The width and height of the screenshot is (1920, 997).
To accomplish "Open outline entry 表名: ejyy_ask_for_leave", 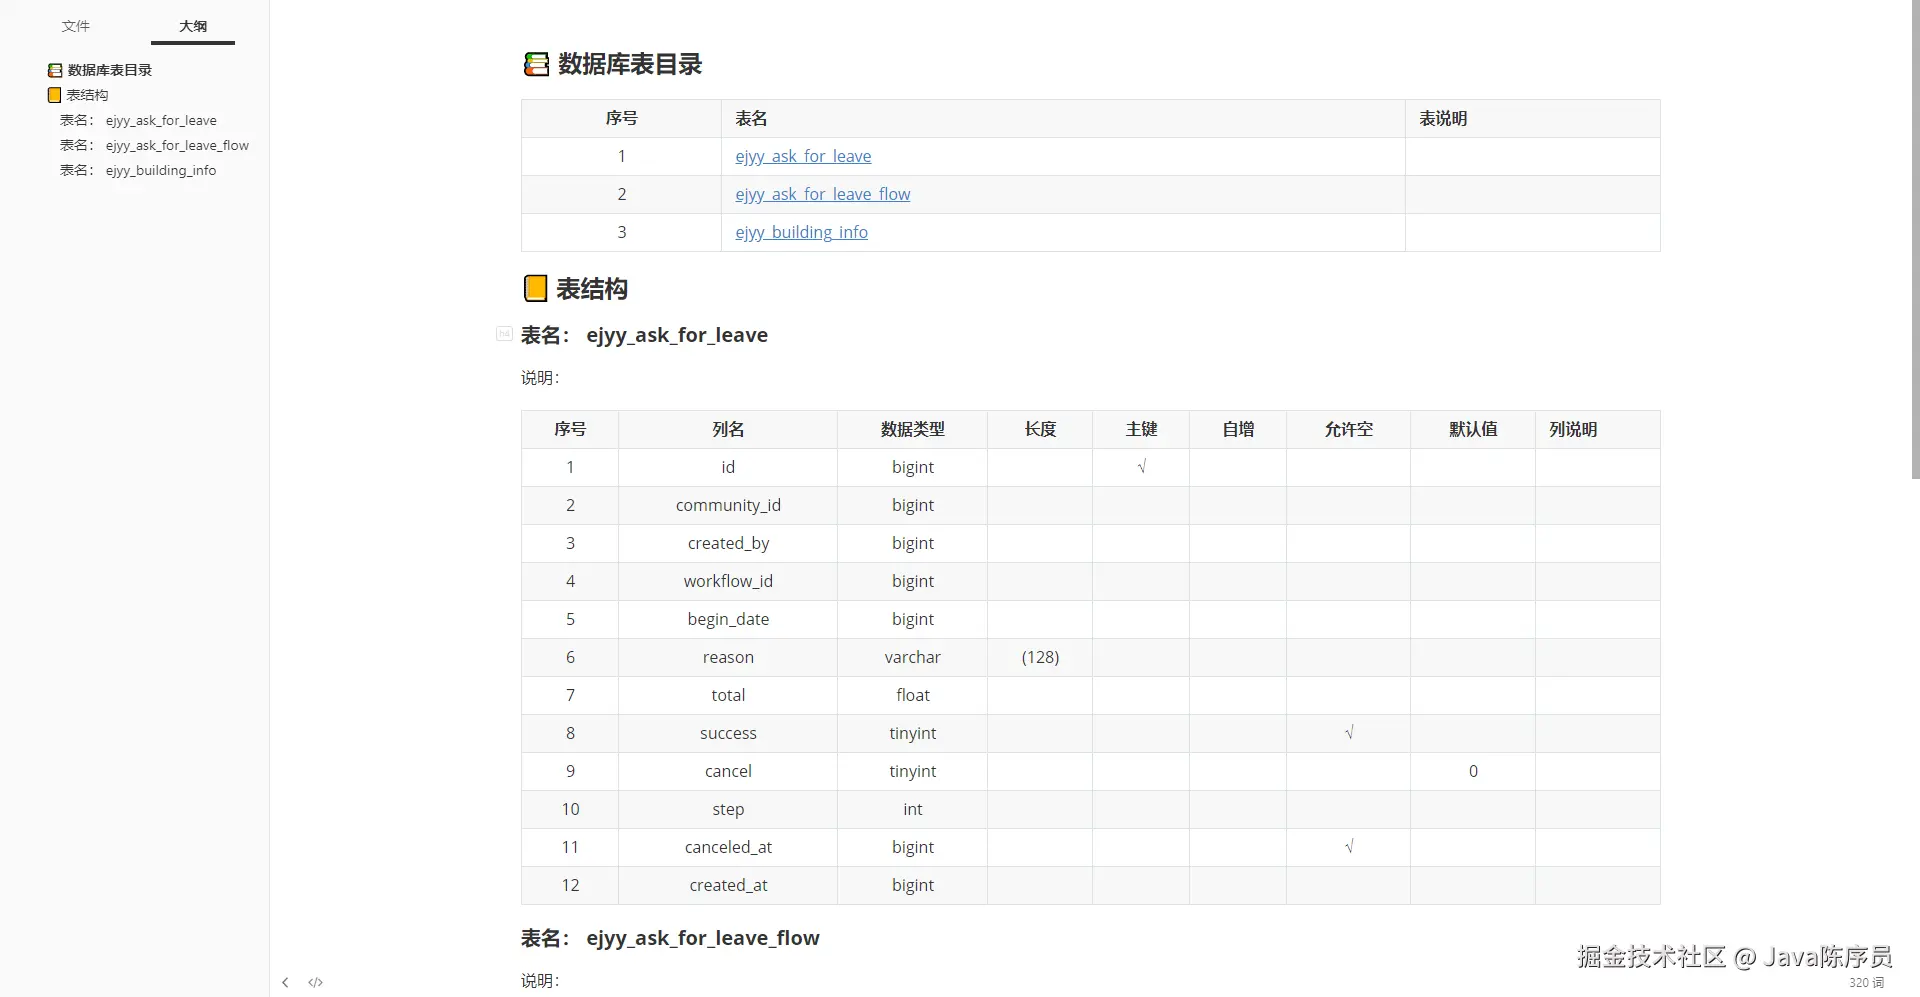I will (138, 120).
